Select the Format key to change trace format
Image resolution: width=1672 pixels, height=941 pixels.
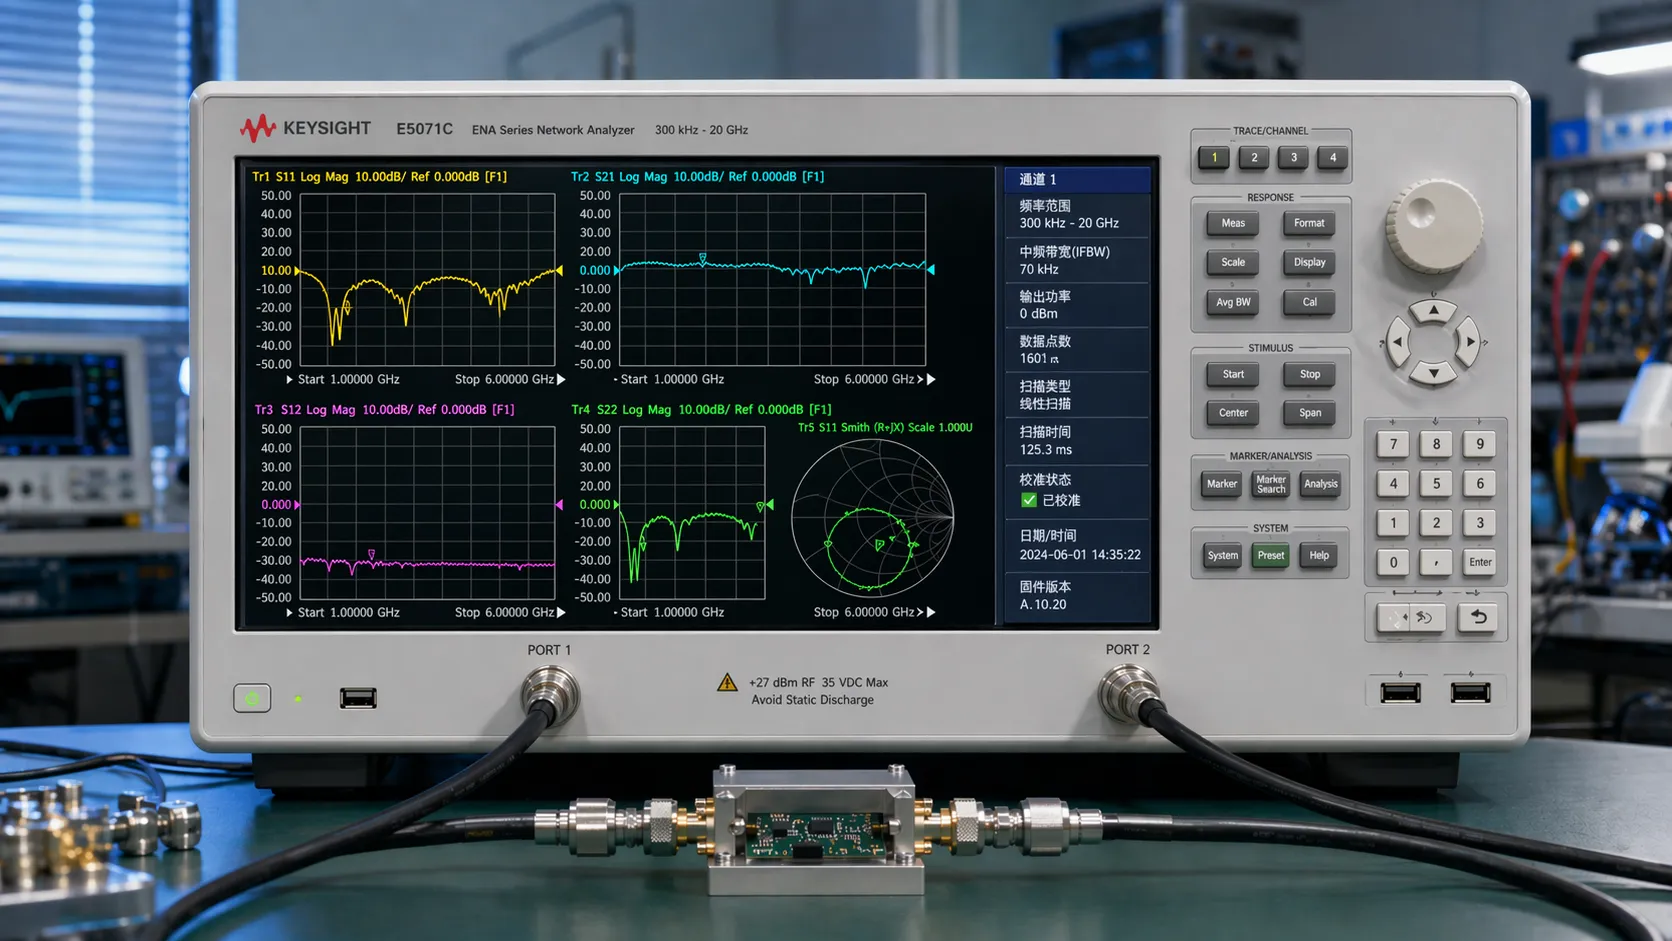1308,223
